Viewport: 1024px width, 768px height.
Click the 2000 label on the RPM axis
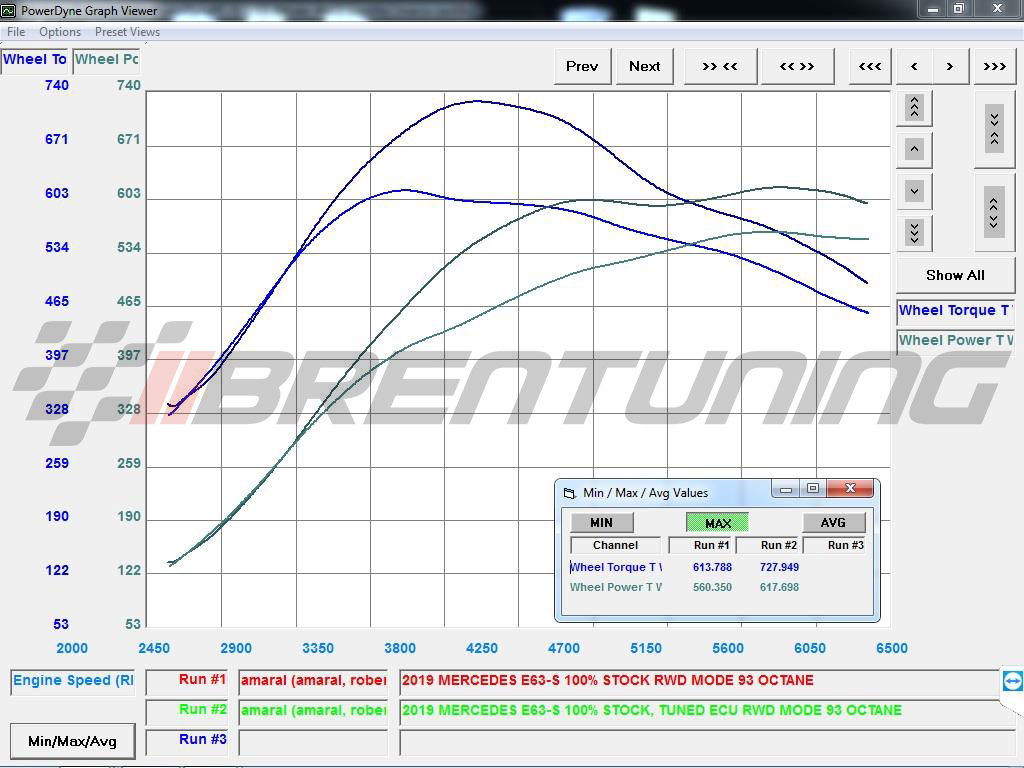point(72,648)
